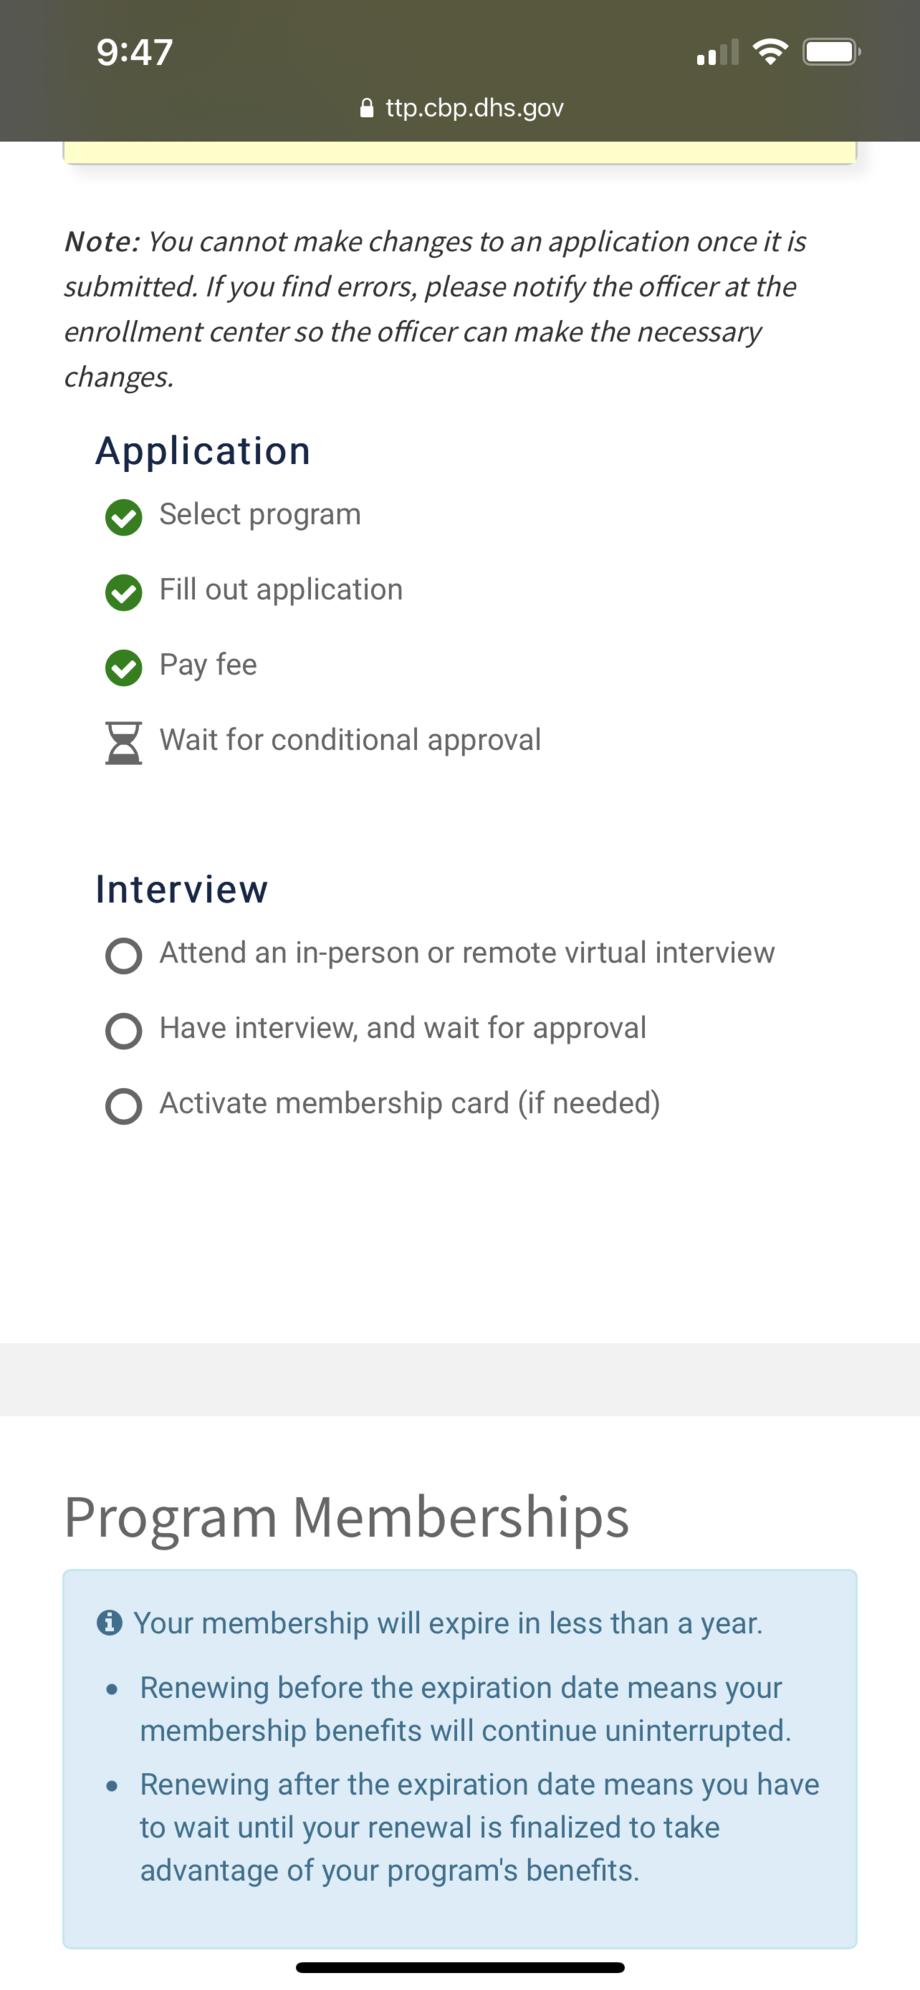Select the circle for Activate membership card

pos(123,1105)
